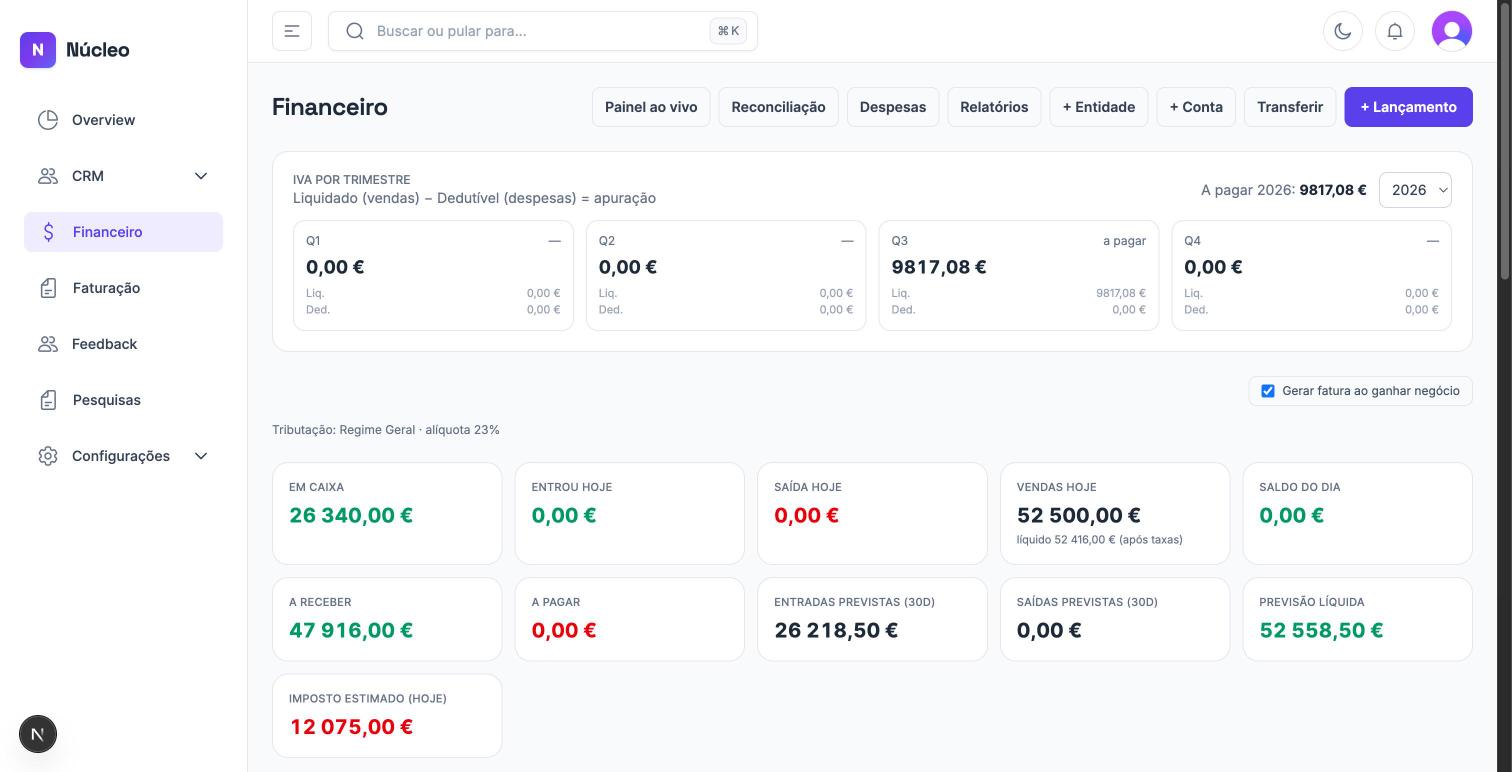Open the user avatar menu
This screenshot has height=772, width=1512.
[x=1452, y=31]
